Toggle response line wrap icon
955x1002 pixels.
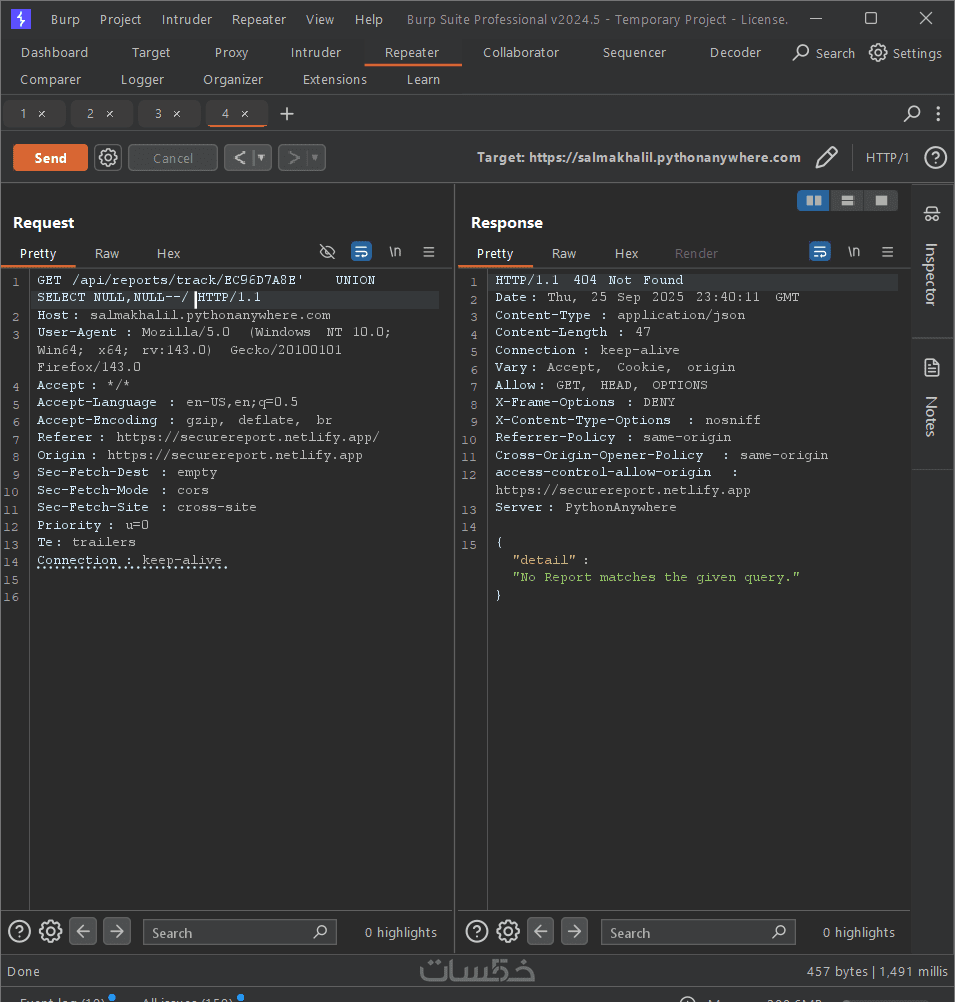click(x=819, y=252)
